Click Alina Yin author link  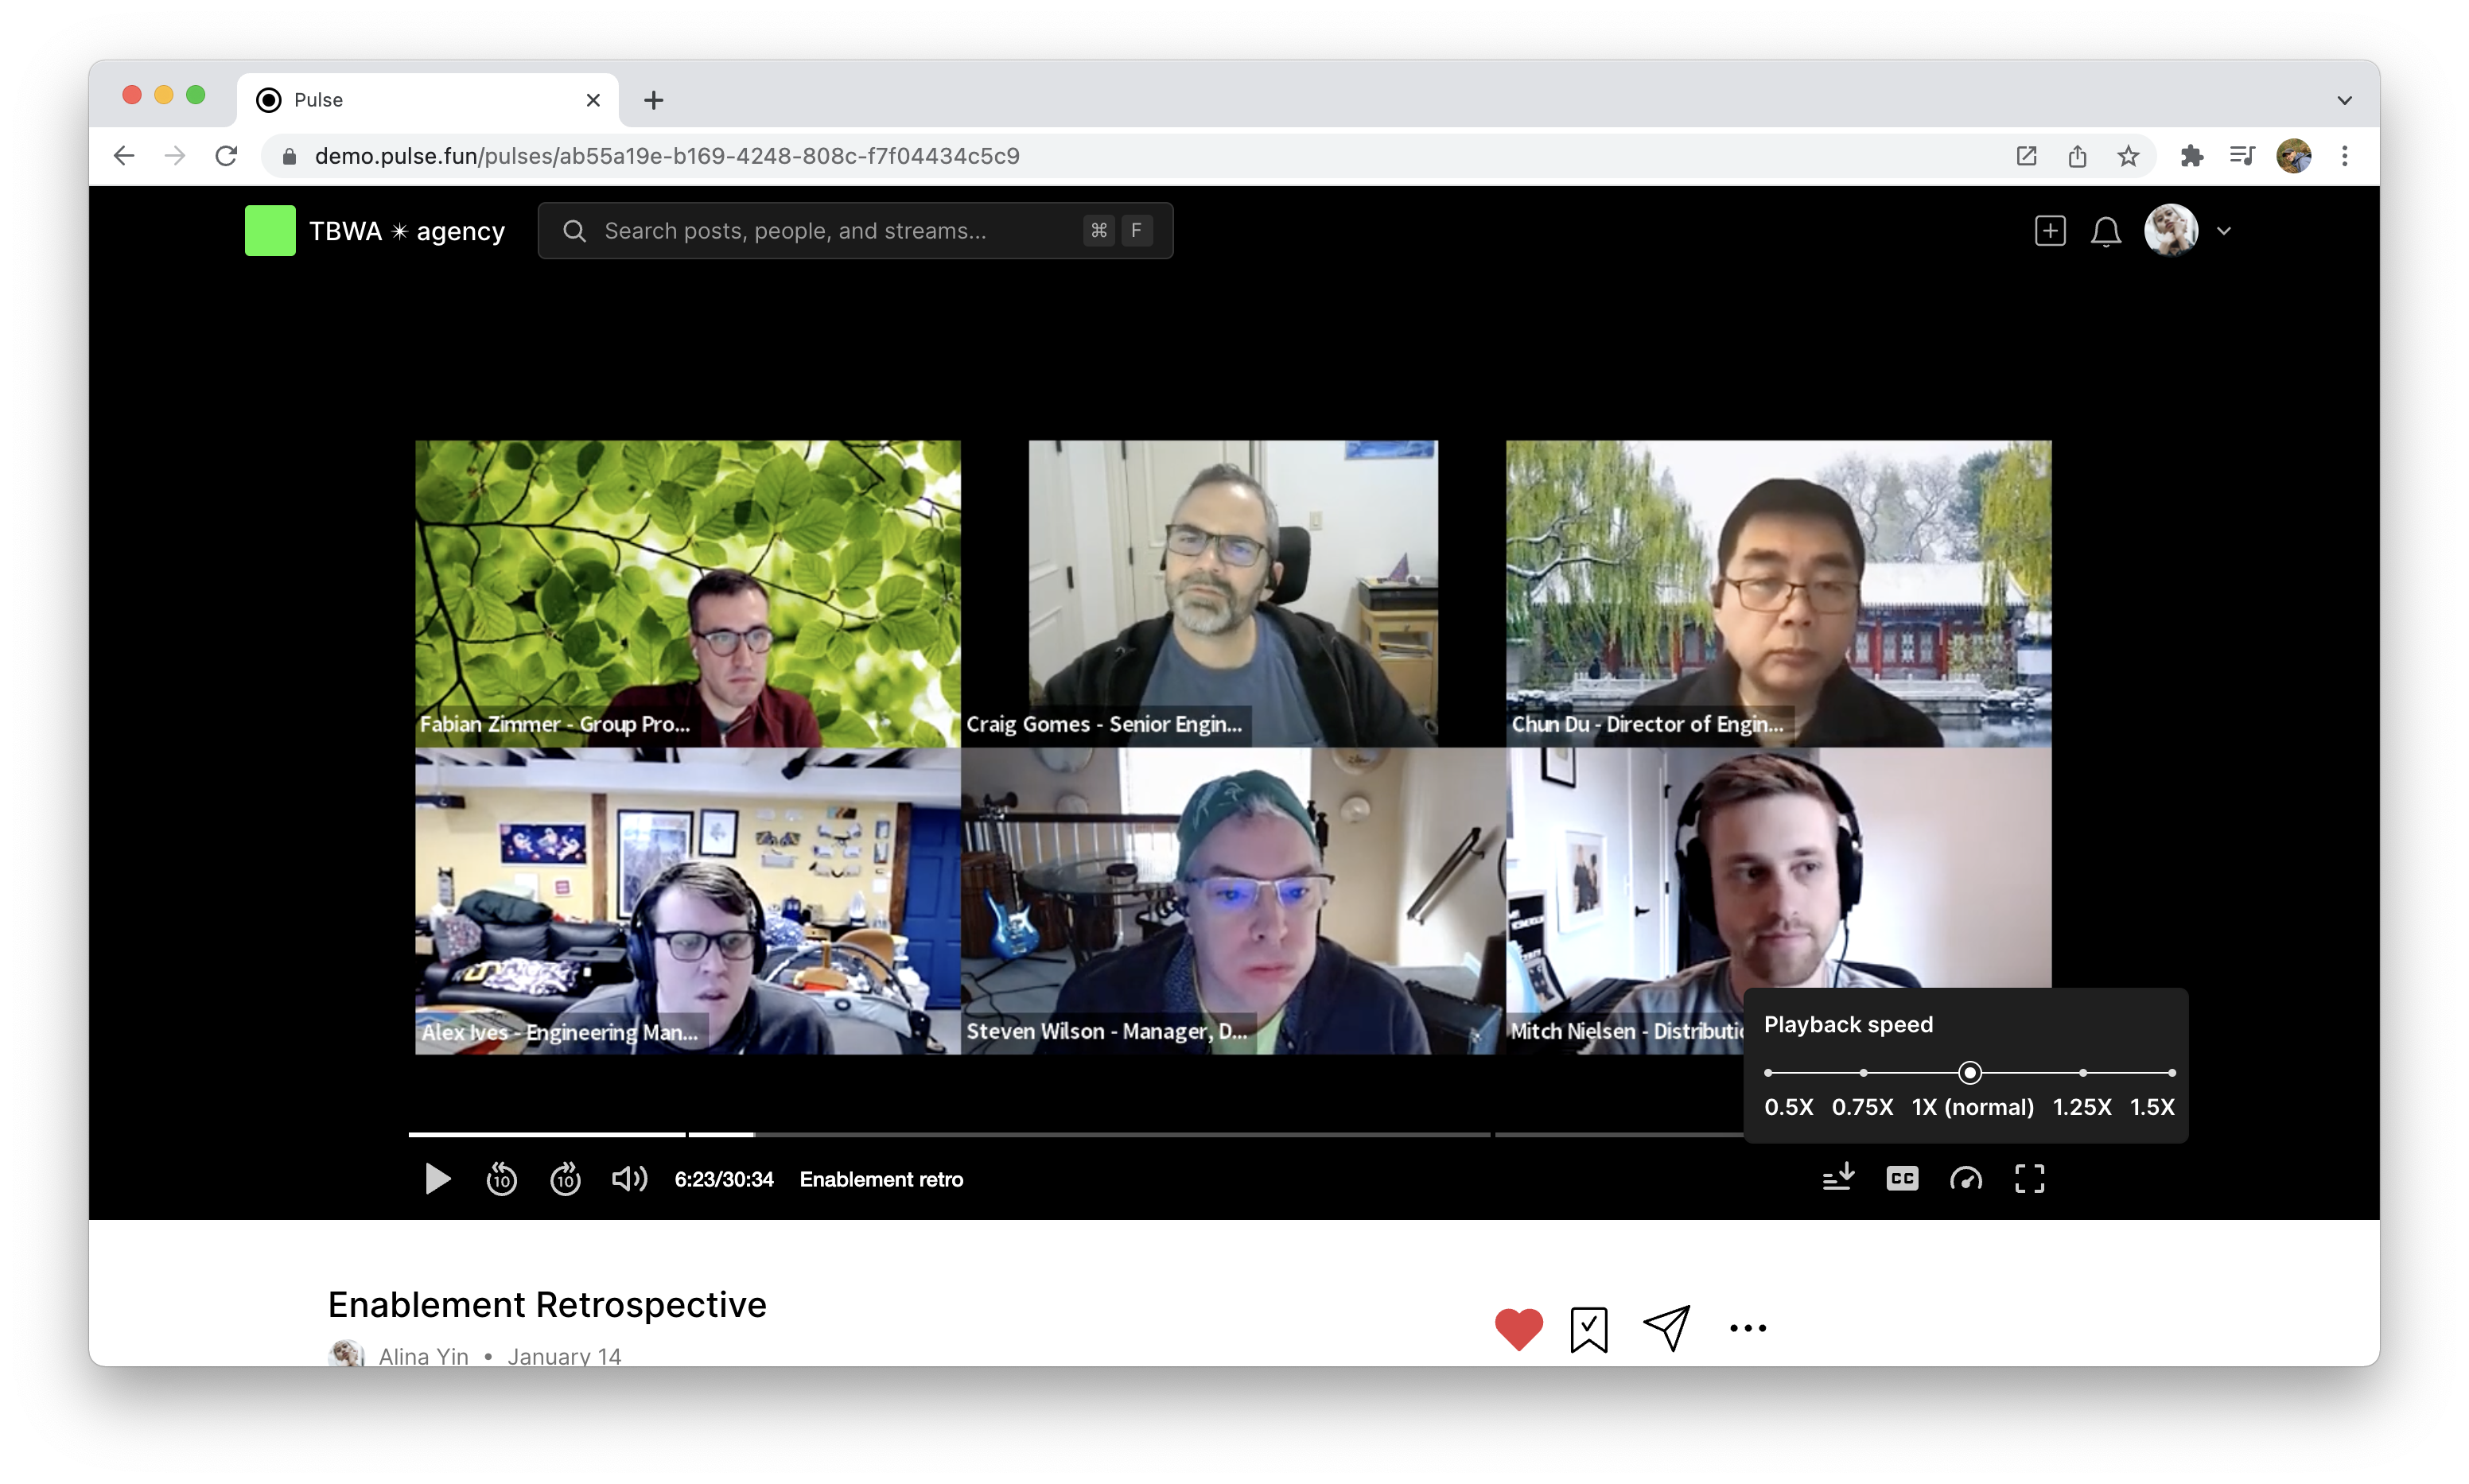423,1356
